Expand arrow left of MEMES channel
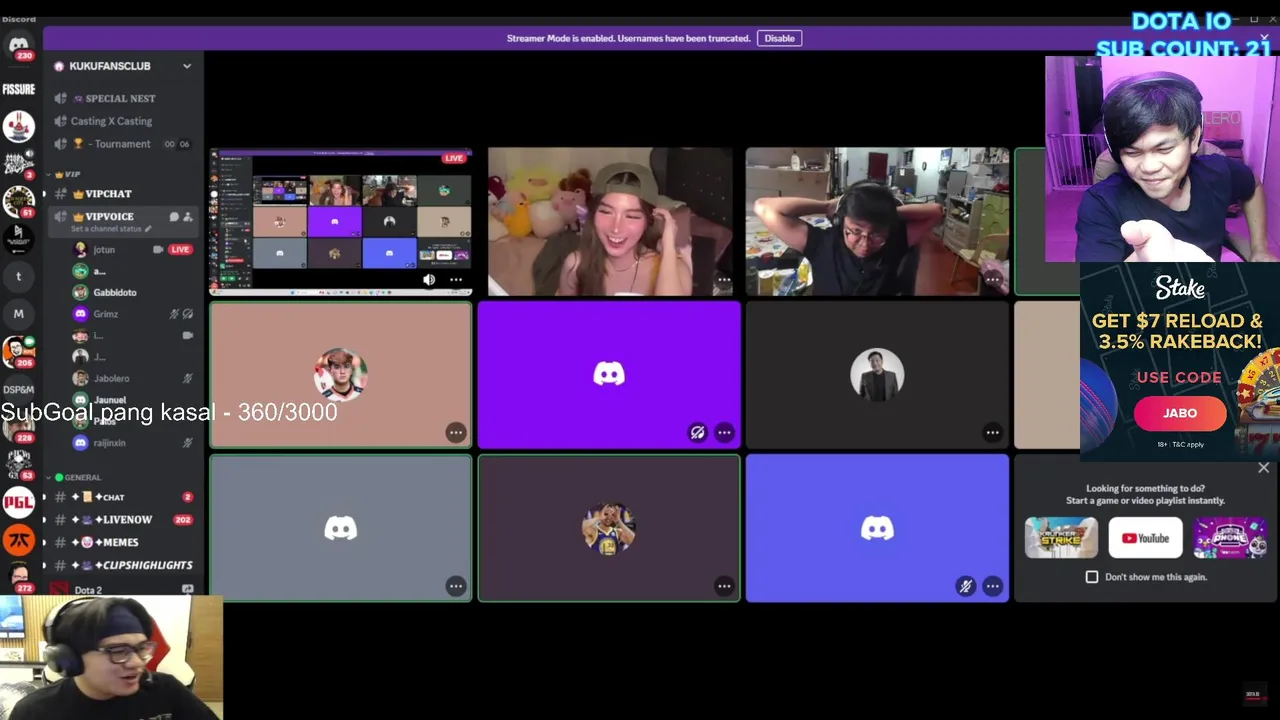 point(43,543)
